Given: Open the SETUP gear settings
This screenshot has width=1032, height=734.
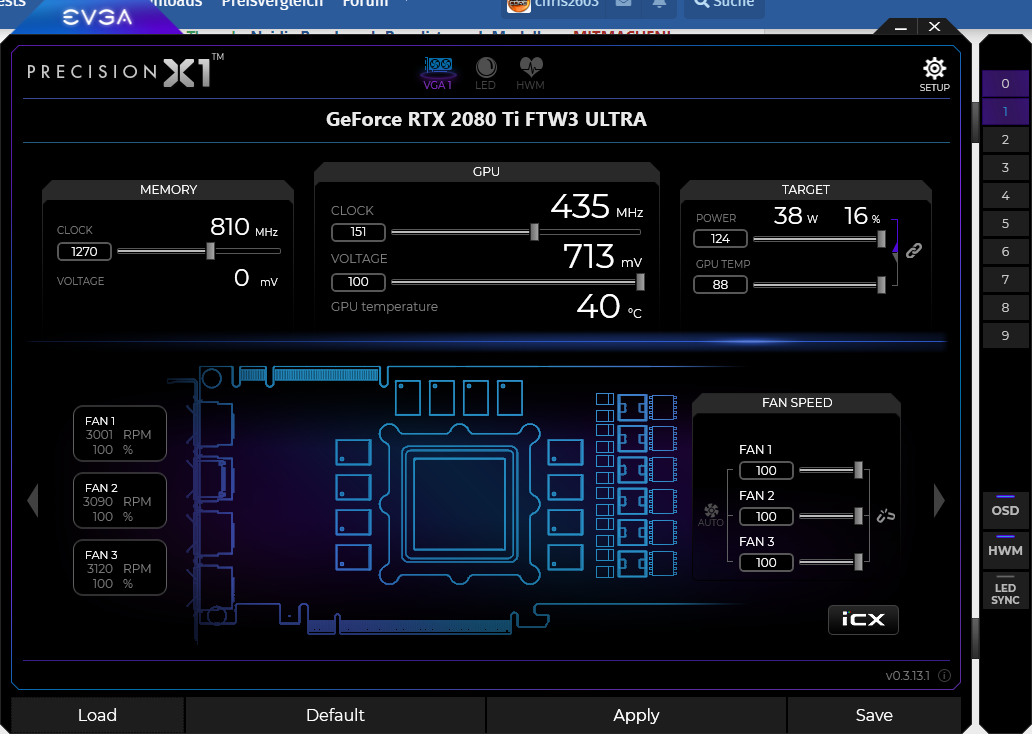Looking at the screenshot, I should (934, 74).
